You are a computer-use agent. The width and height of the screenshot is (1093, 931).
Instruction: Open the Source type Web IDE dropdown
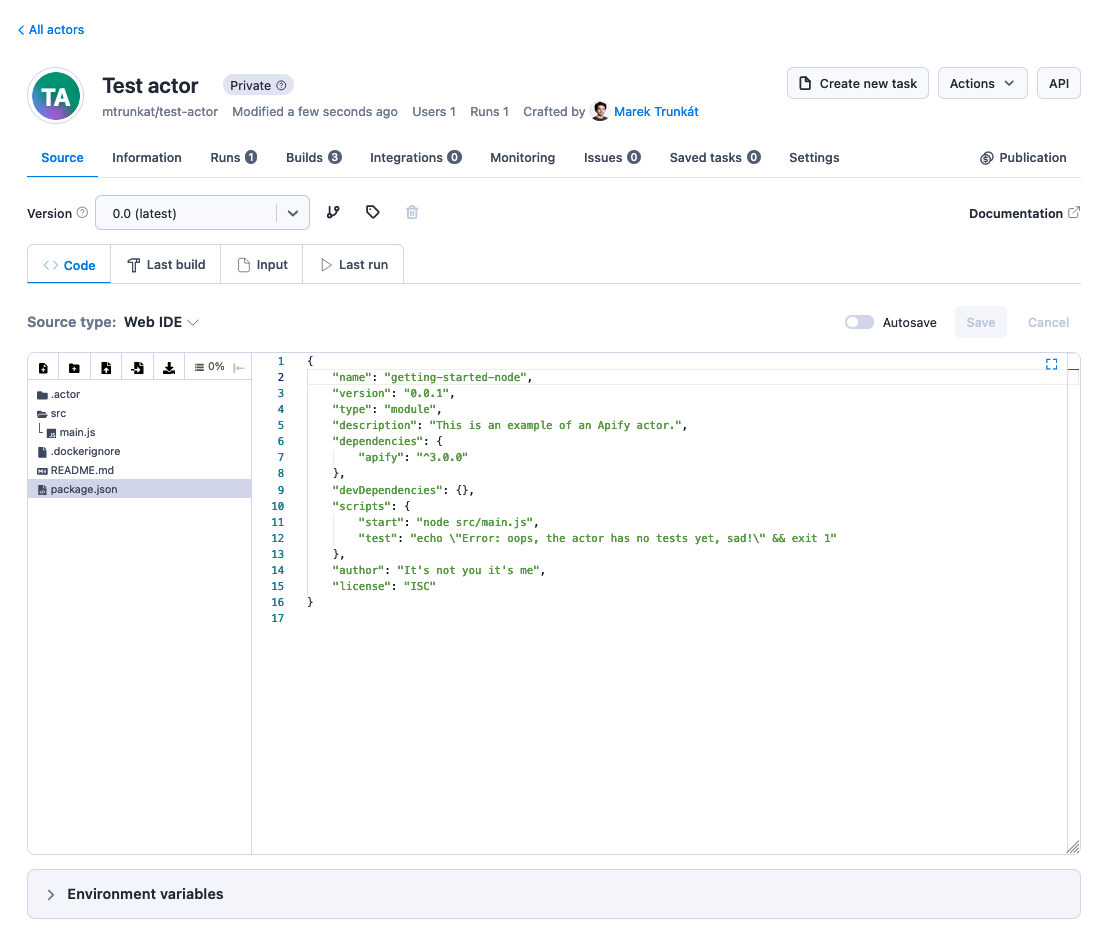161,322
